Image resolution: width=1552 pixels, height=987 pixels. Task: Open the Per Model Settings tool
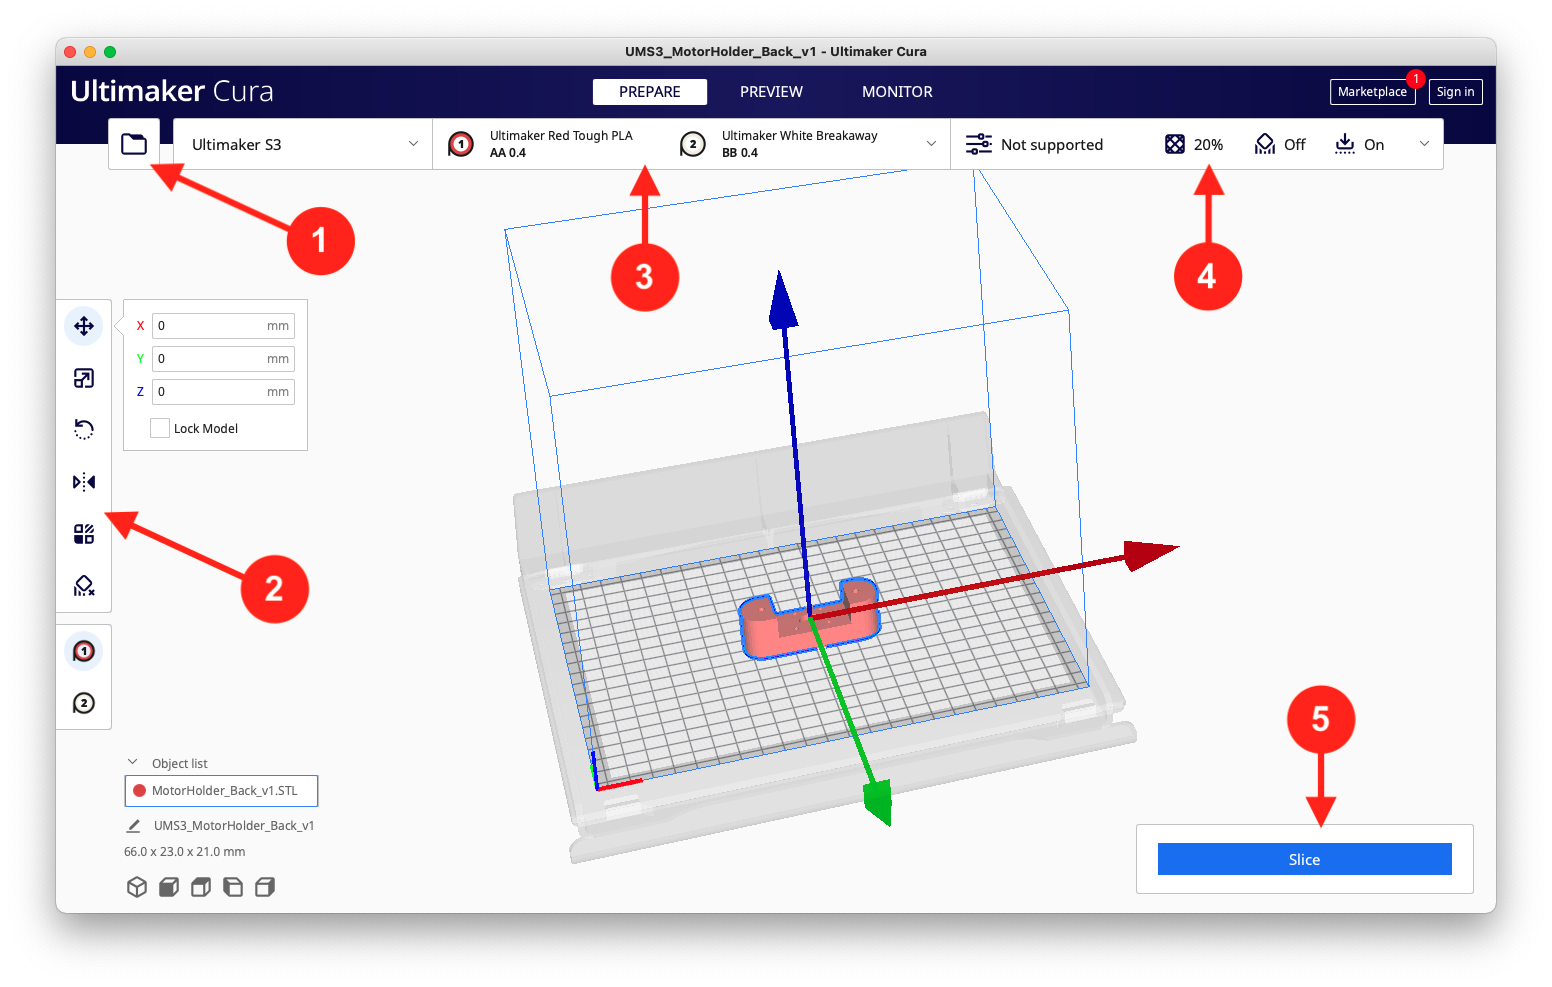84,533
